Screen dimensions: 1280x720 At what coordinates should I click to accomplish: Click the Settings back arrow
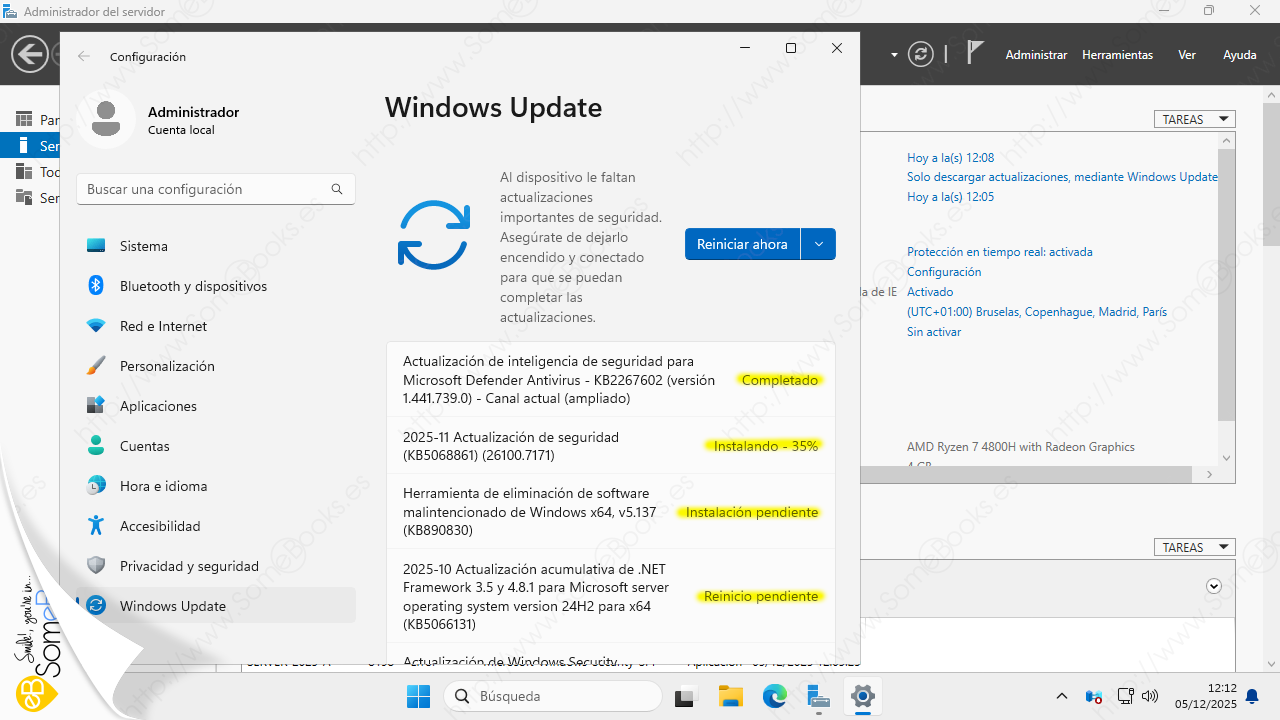click(x=84, y=57)
